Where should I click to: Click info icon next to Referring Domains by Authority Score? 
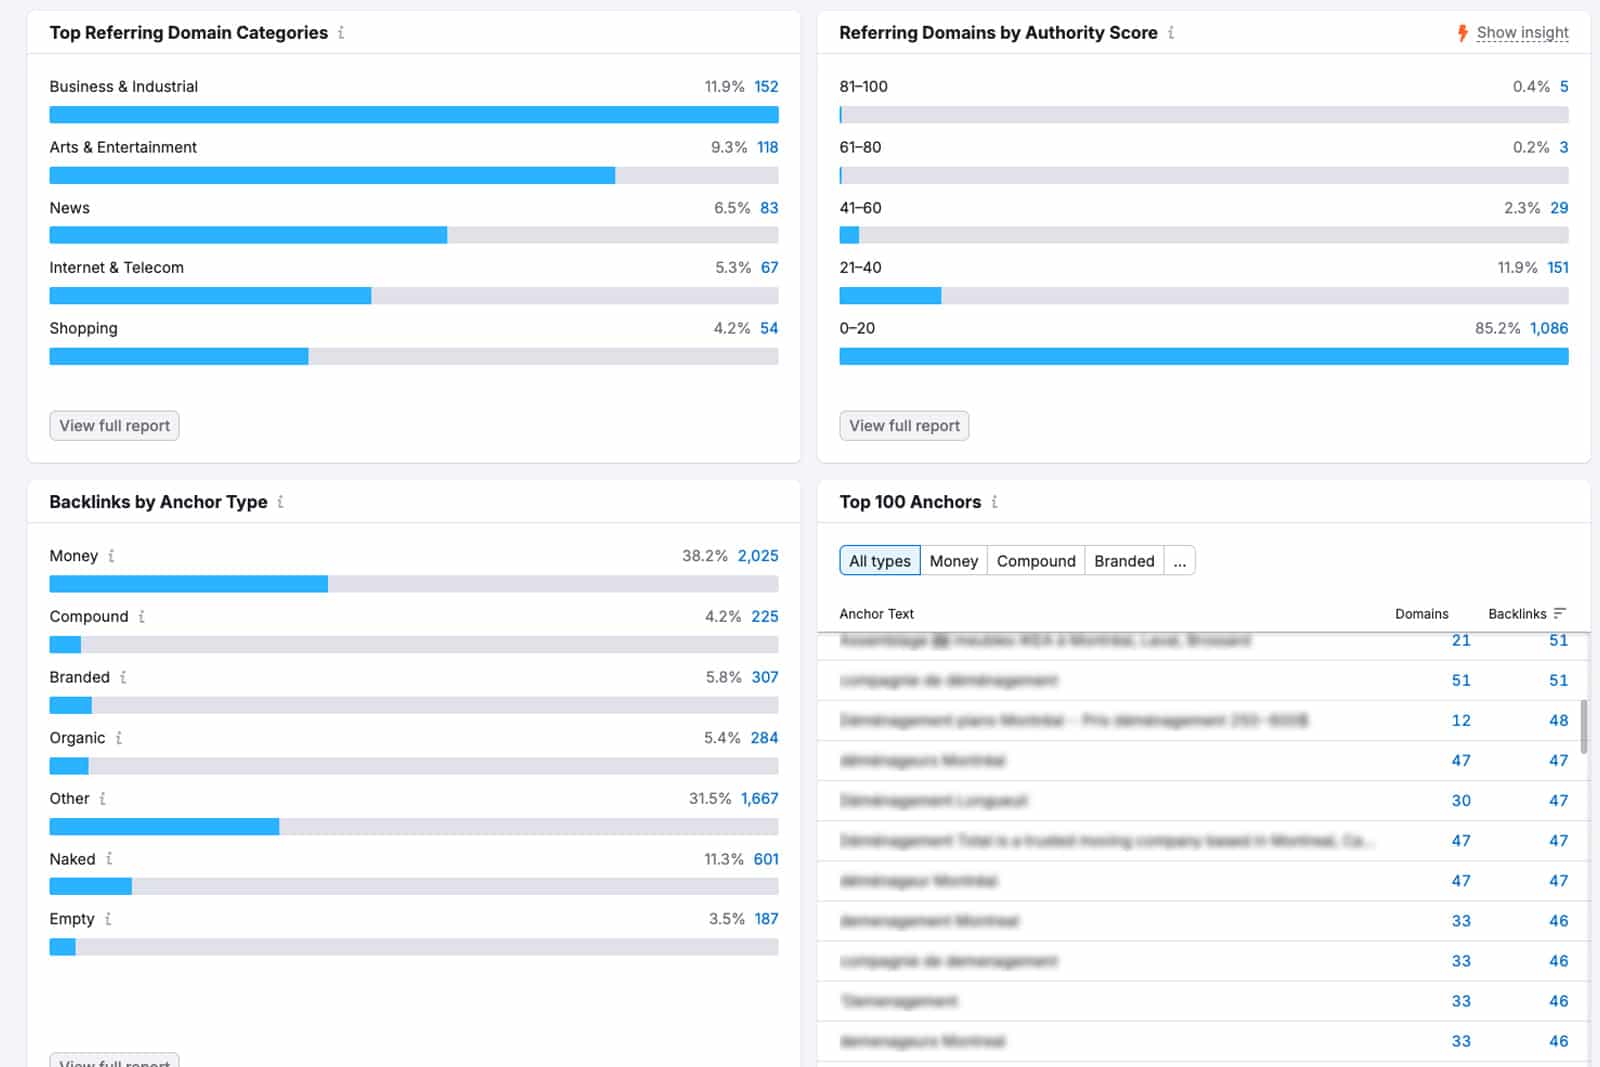[1171, 33]
